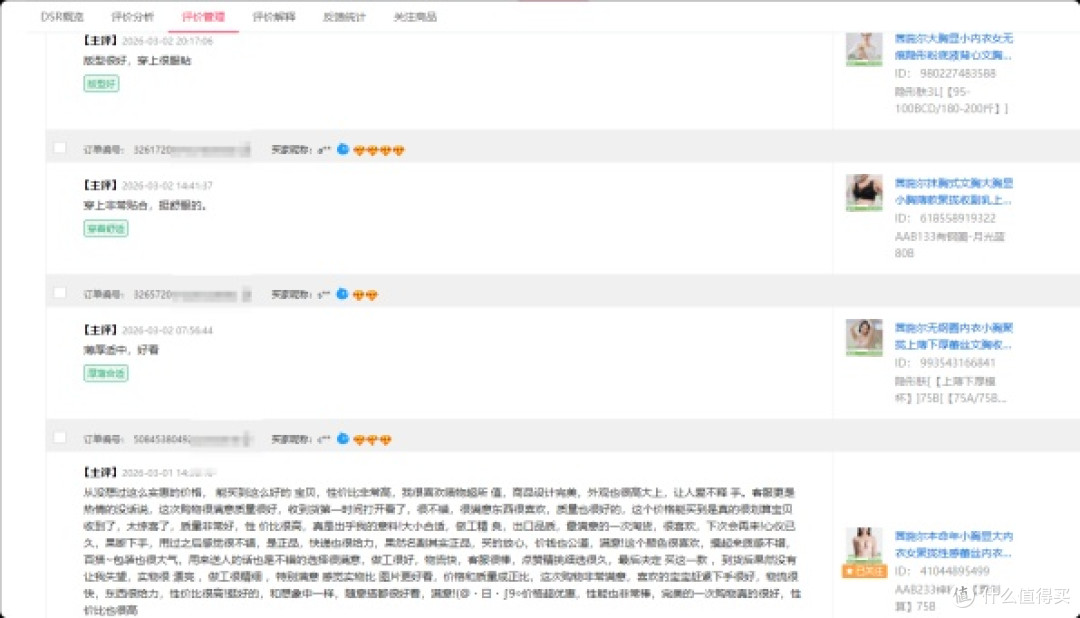Image resolution: width=1080 pixels, height=618 pixels.
Task: Open the 反馈统计 tab
Action: pyautogui.click(x=344, y=17)
